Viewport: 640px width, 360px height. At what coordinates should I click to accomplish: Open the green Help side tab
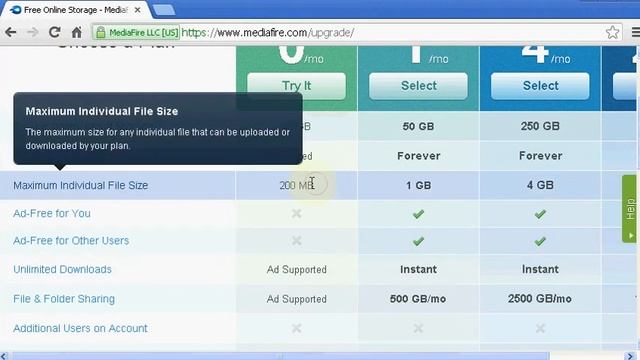tap(629, 209)
